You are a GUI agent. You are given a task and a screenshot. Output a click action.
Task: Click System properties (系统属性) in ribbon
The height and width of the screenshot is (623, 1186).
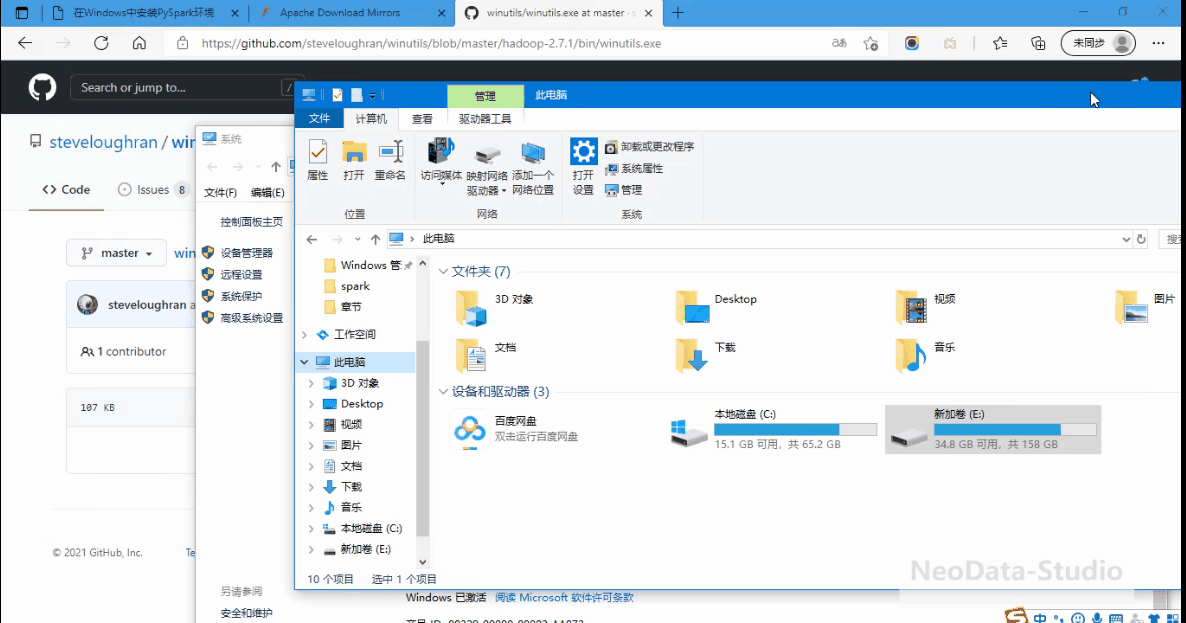[634, 169]
